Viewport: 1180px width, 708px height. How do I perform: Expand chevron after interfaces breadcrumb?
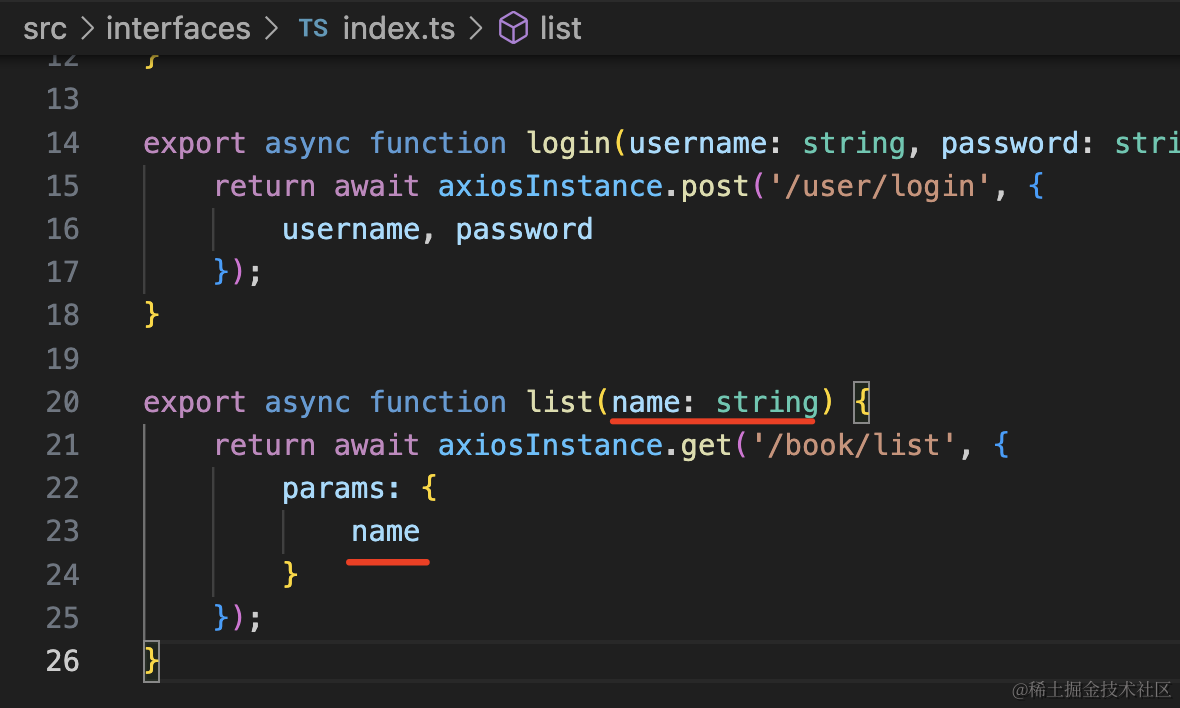click(271, 29)
